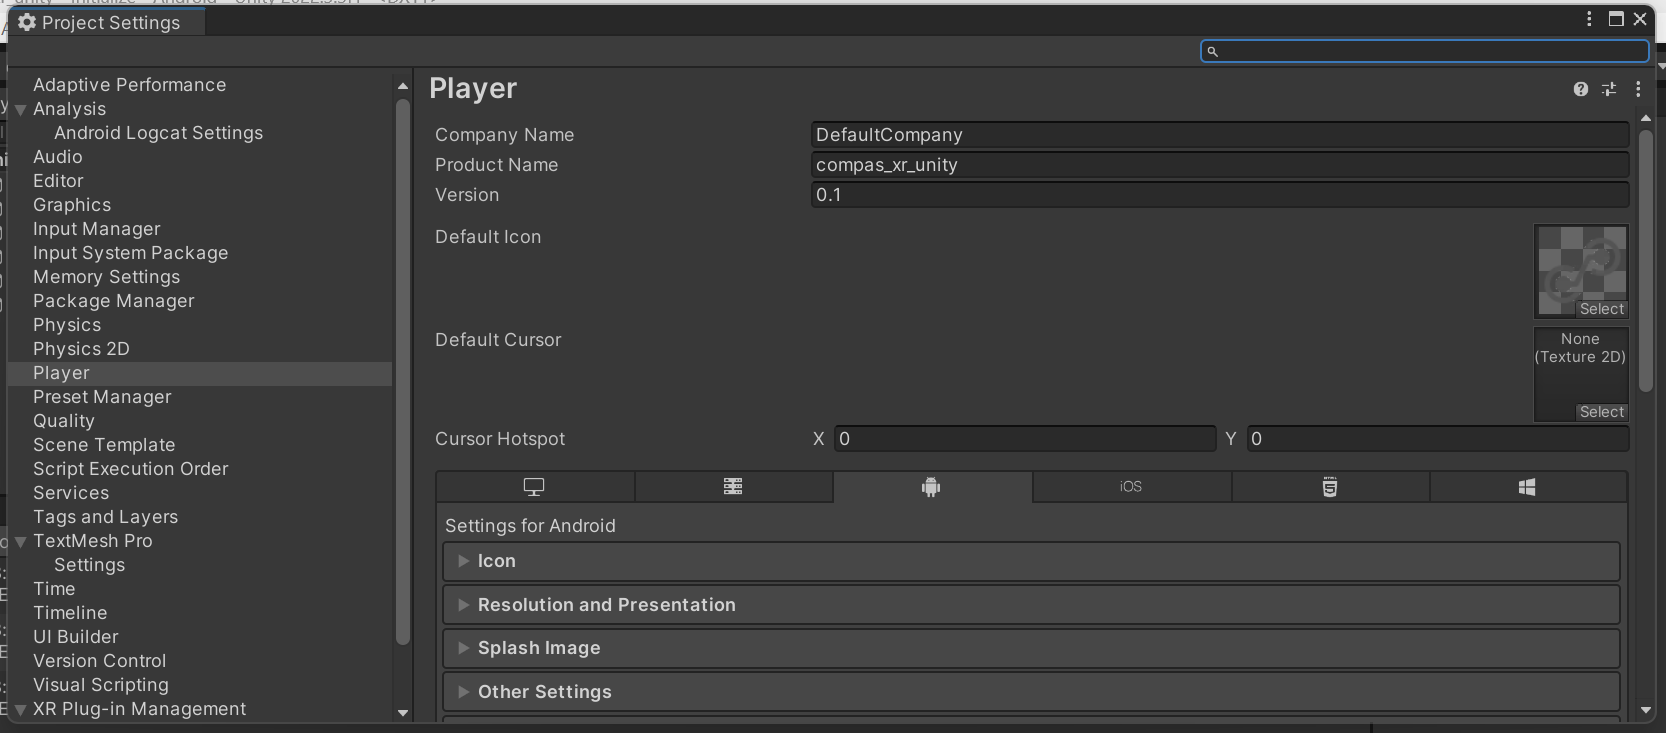1666x733 pixels.
Task: Open the Player panel three-dot menu
Action: coord(1638,89)
